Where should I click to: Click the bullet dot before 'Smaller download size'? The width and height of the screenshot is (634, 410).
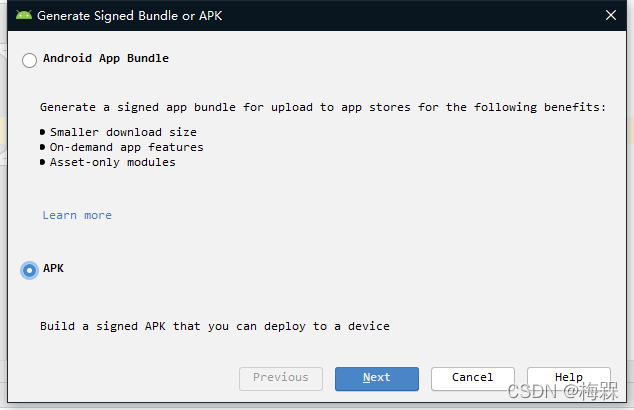(43, 132)
